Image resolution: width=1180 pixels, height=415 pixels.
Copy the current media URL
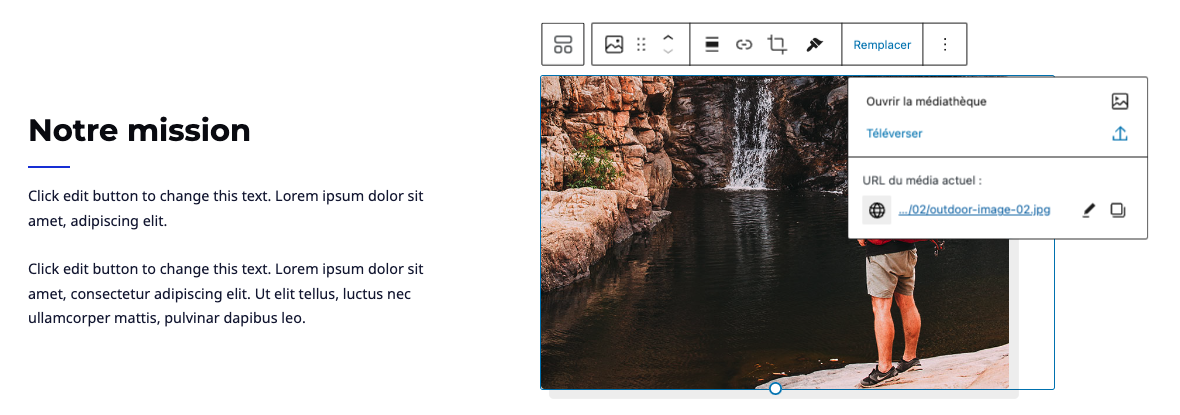[1118, 210]
